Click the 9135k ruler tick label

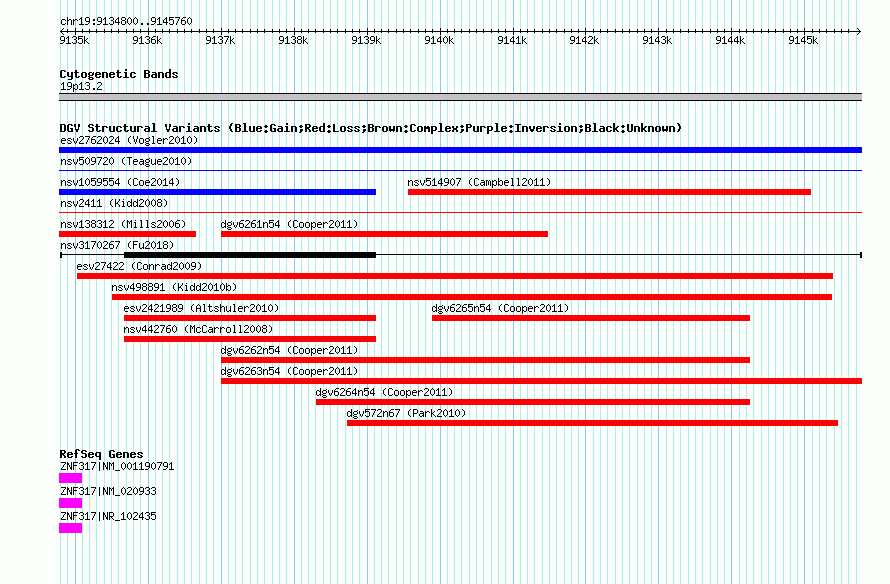tap(74, 40)
